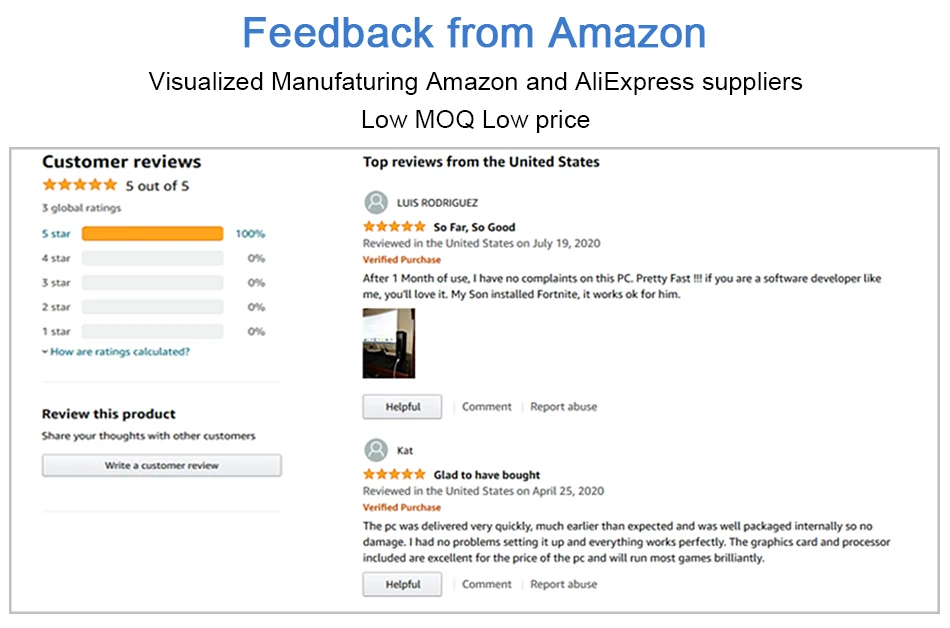Open the review photo thumbnail
Image resolution: width=950 pixels, height=628 pixels.
click(388, 343)
